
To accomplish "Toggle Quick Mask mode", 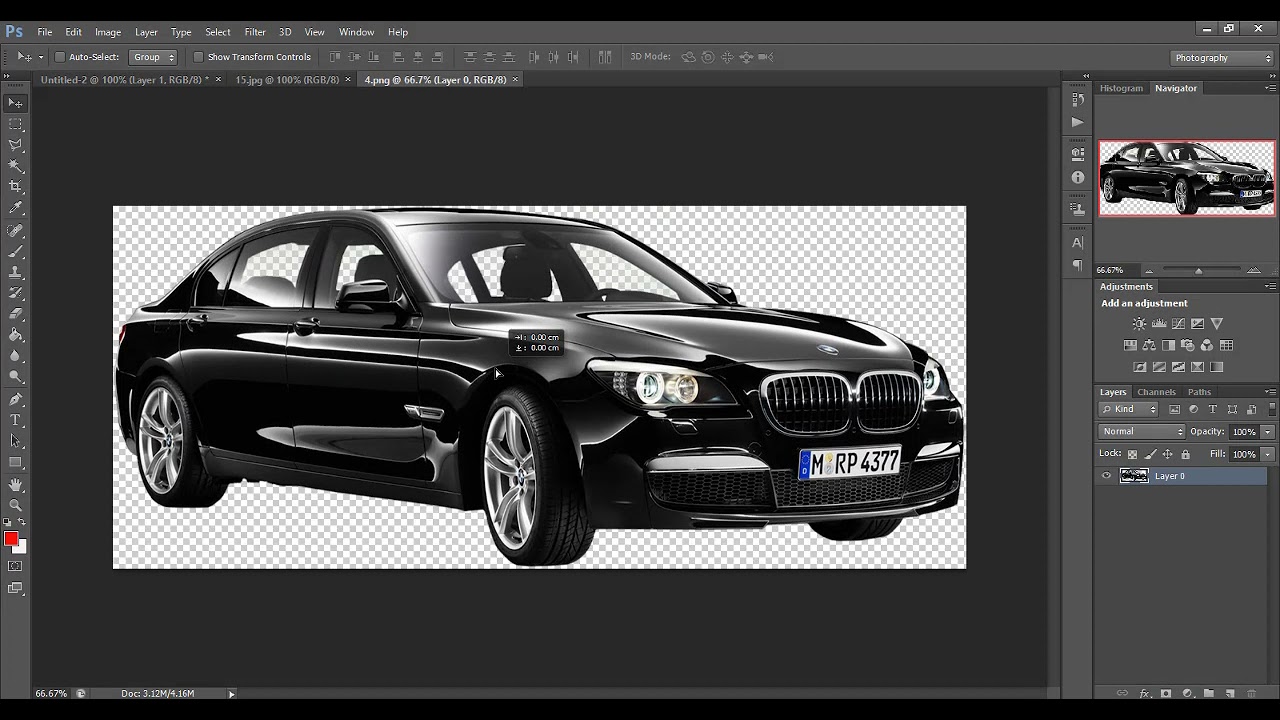I will pos(16,566).
